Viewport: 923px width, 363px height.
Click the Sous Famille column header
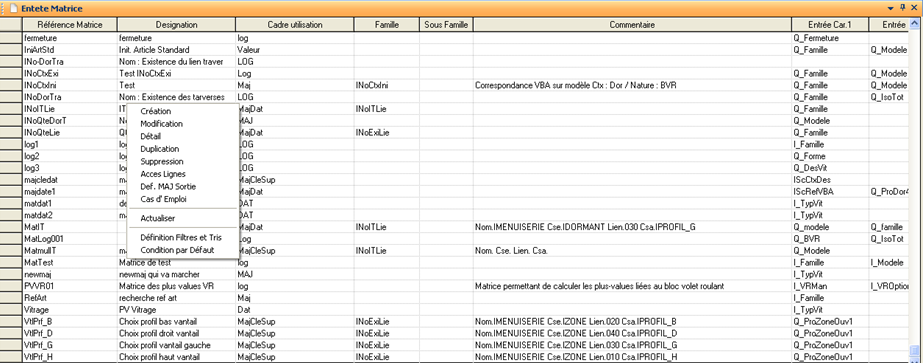446,25
